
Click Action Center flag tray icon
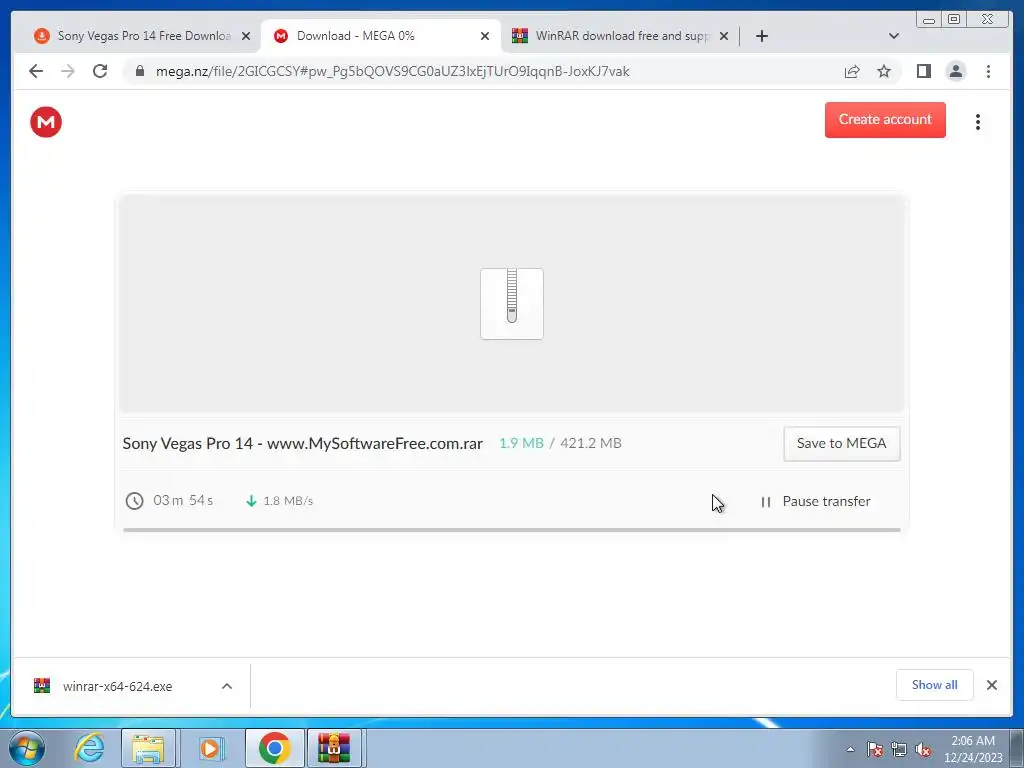(x=875, y=749)
